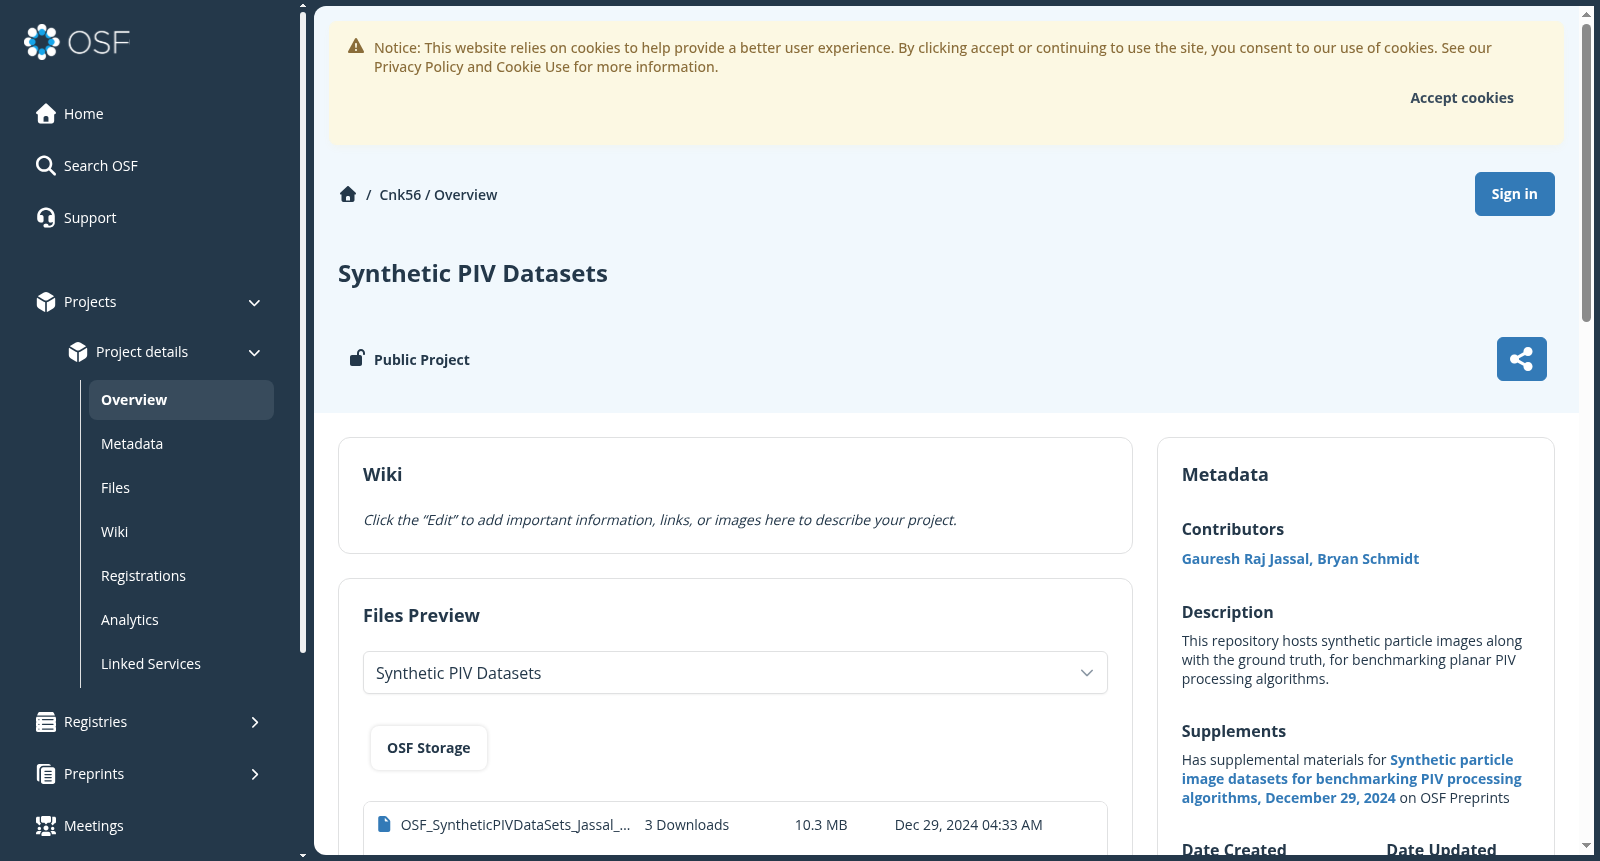
Task: Click the Accept cookies button
Action: click(x=1462, y=98)
